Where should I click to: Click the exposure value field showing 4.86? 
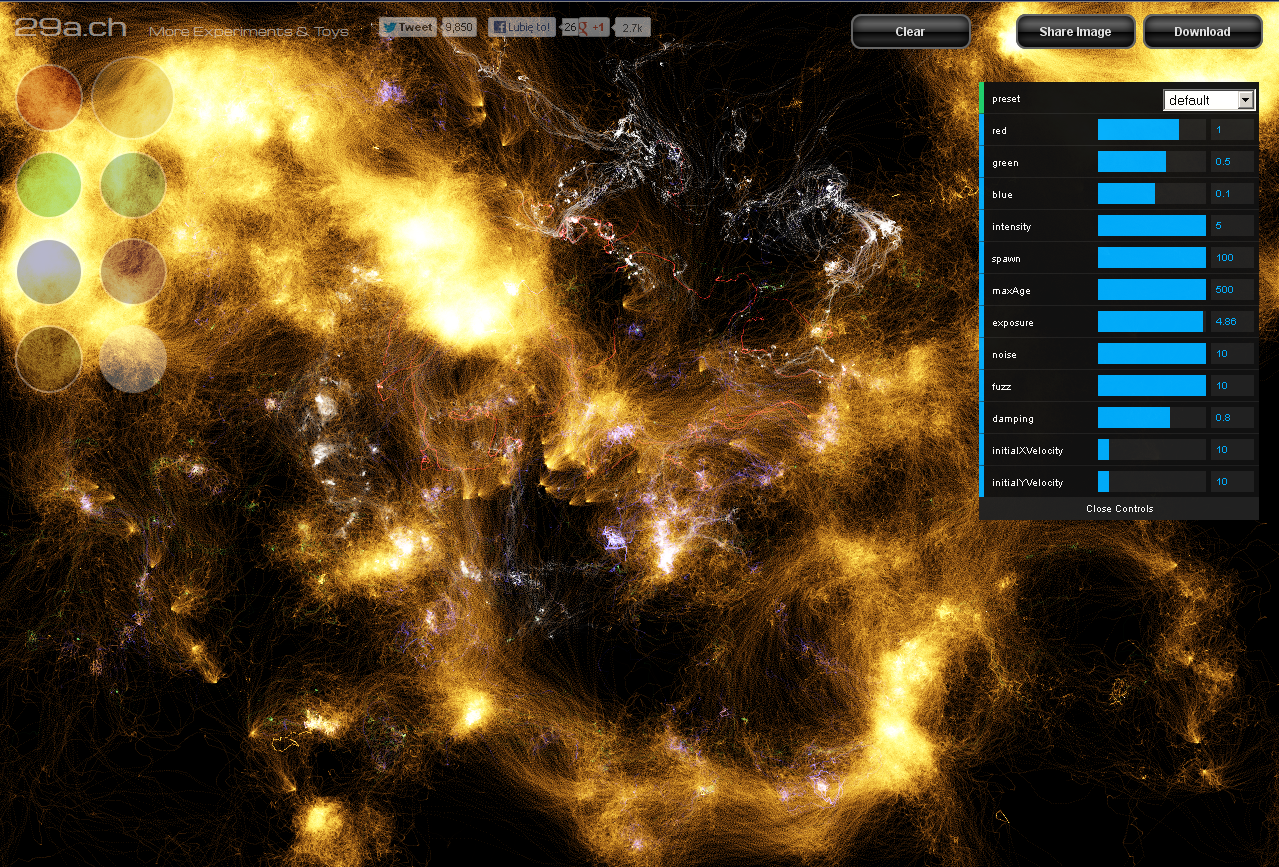pyautogui.click(x=1233, y=322)
